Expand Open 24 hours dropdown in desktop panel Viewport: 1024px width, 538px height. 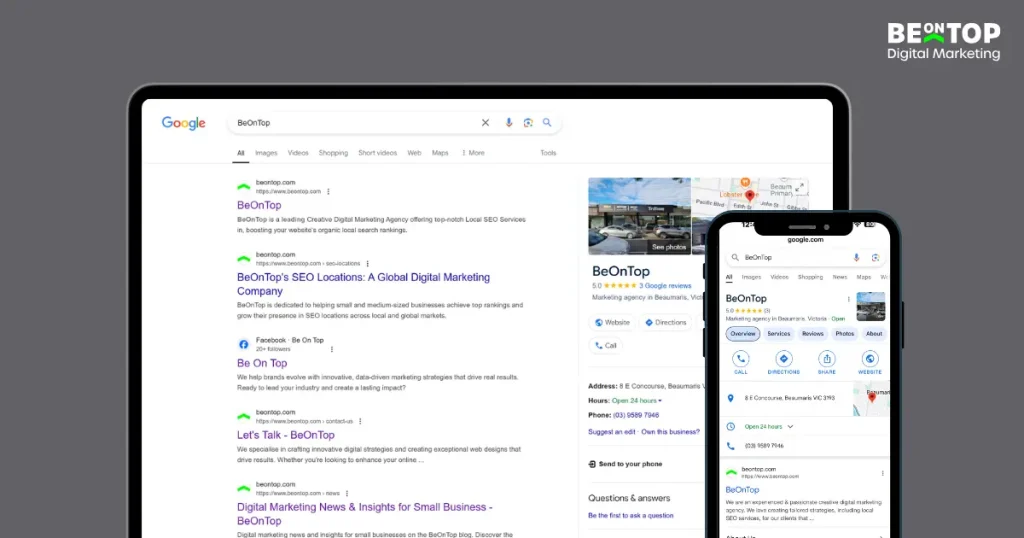click(660, 400)
